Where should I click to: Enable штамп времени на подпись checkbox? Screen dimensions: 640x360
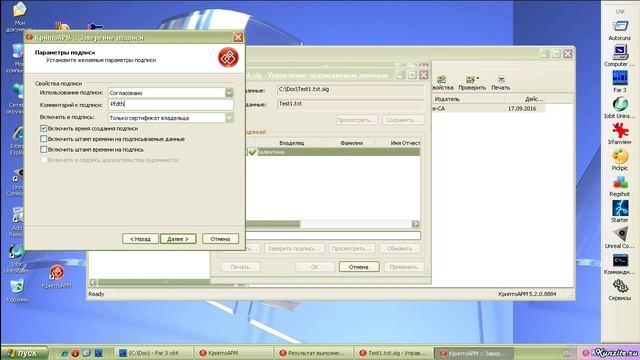[44, 150]
